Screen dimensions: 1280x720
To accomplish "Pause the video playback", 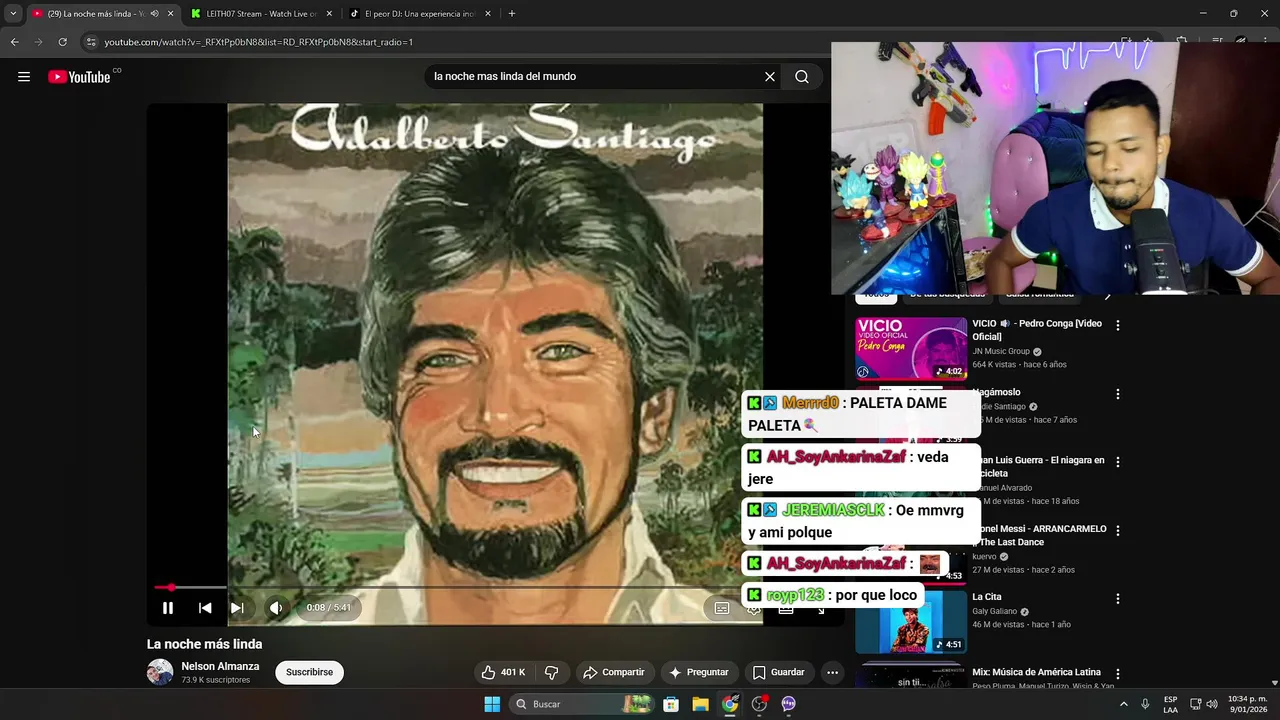I will 168,608.
